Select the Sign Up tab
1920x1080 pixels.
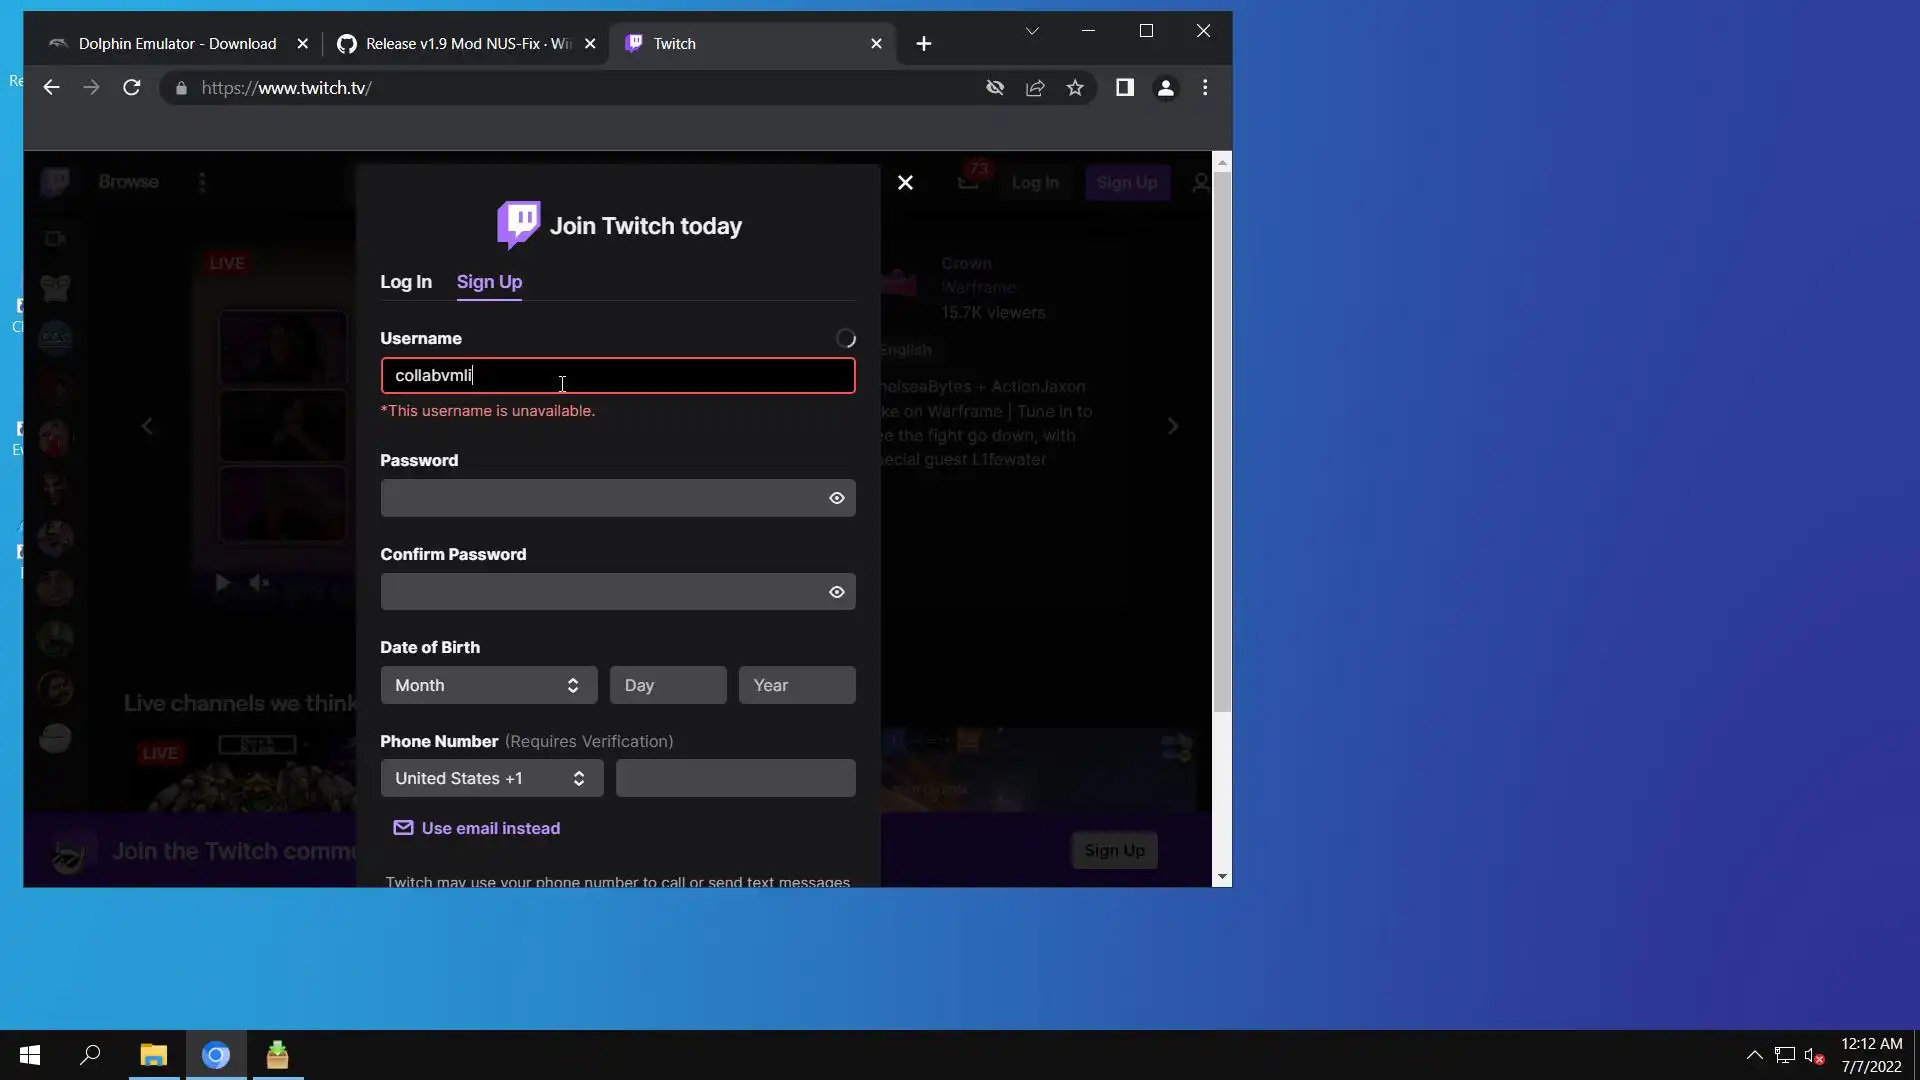pyautogui.click(x=489, y=282)
